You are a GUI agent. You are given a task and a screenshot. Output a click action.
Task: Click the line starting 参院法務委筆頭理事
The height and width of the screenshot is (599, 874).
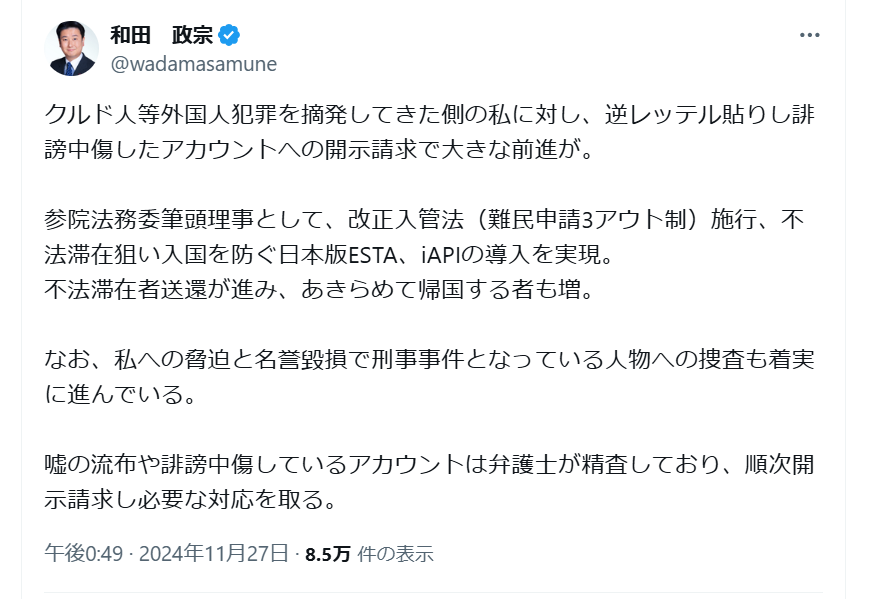[424, 220]
